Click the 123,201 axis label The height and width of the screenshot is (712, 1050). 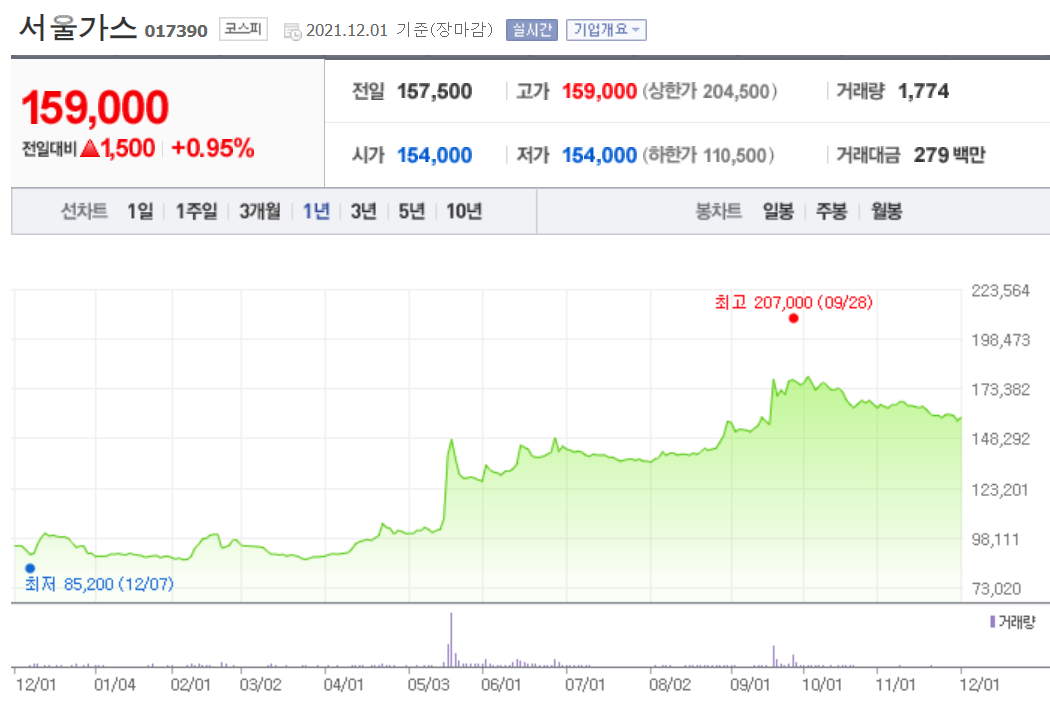click(1000, 490)
